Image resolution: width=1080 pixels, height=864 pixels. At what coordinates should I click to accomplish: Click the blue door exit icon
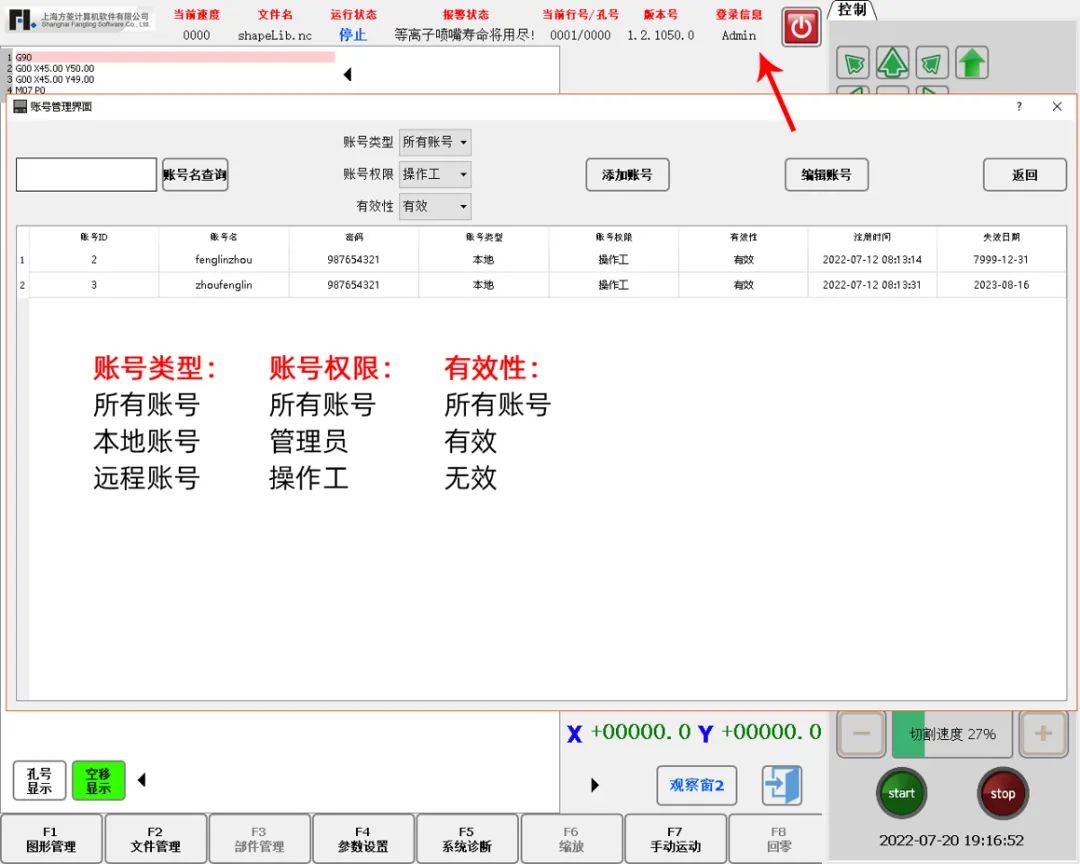tap(782, 785)
